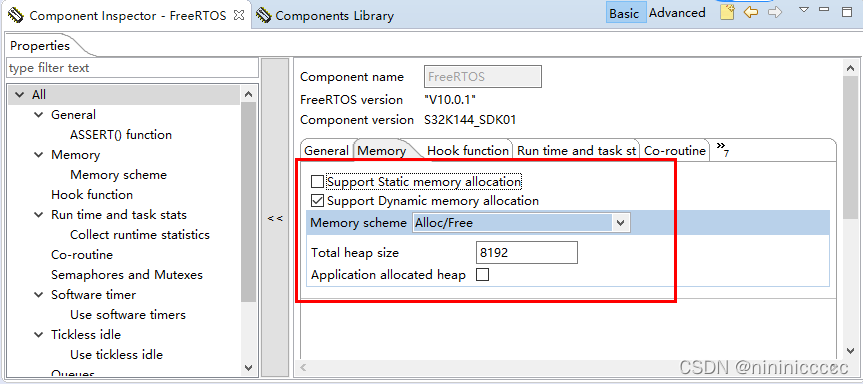
Task: Tick the Application allocated heap checkbox
Action: (x=482, y=275)
